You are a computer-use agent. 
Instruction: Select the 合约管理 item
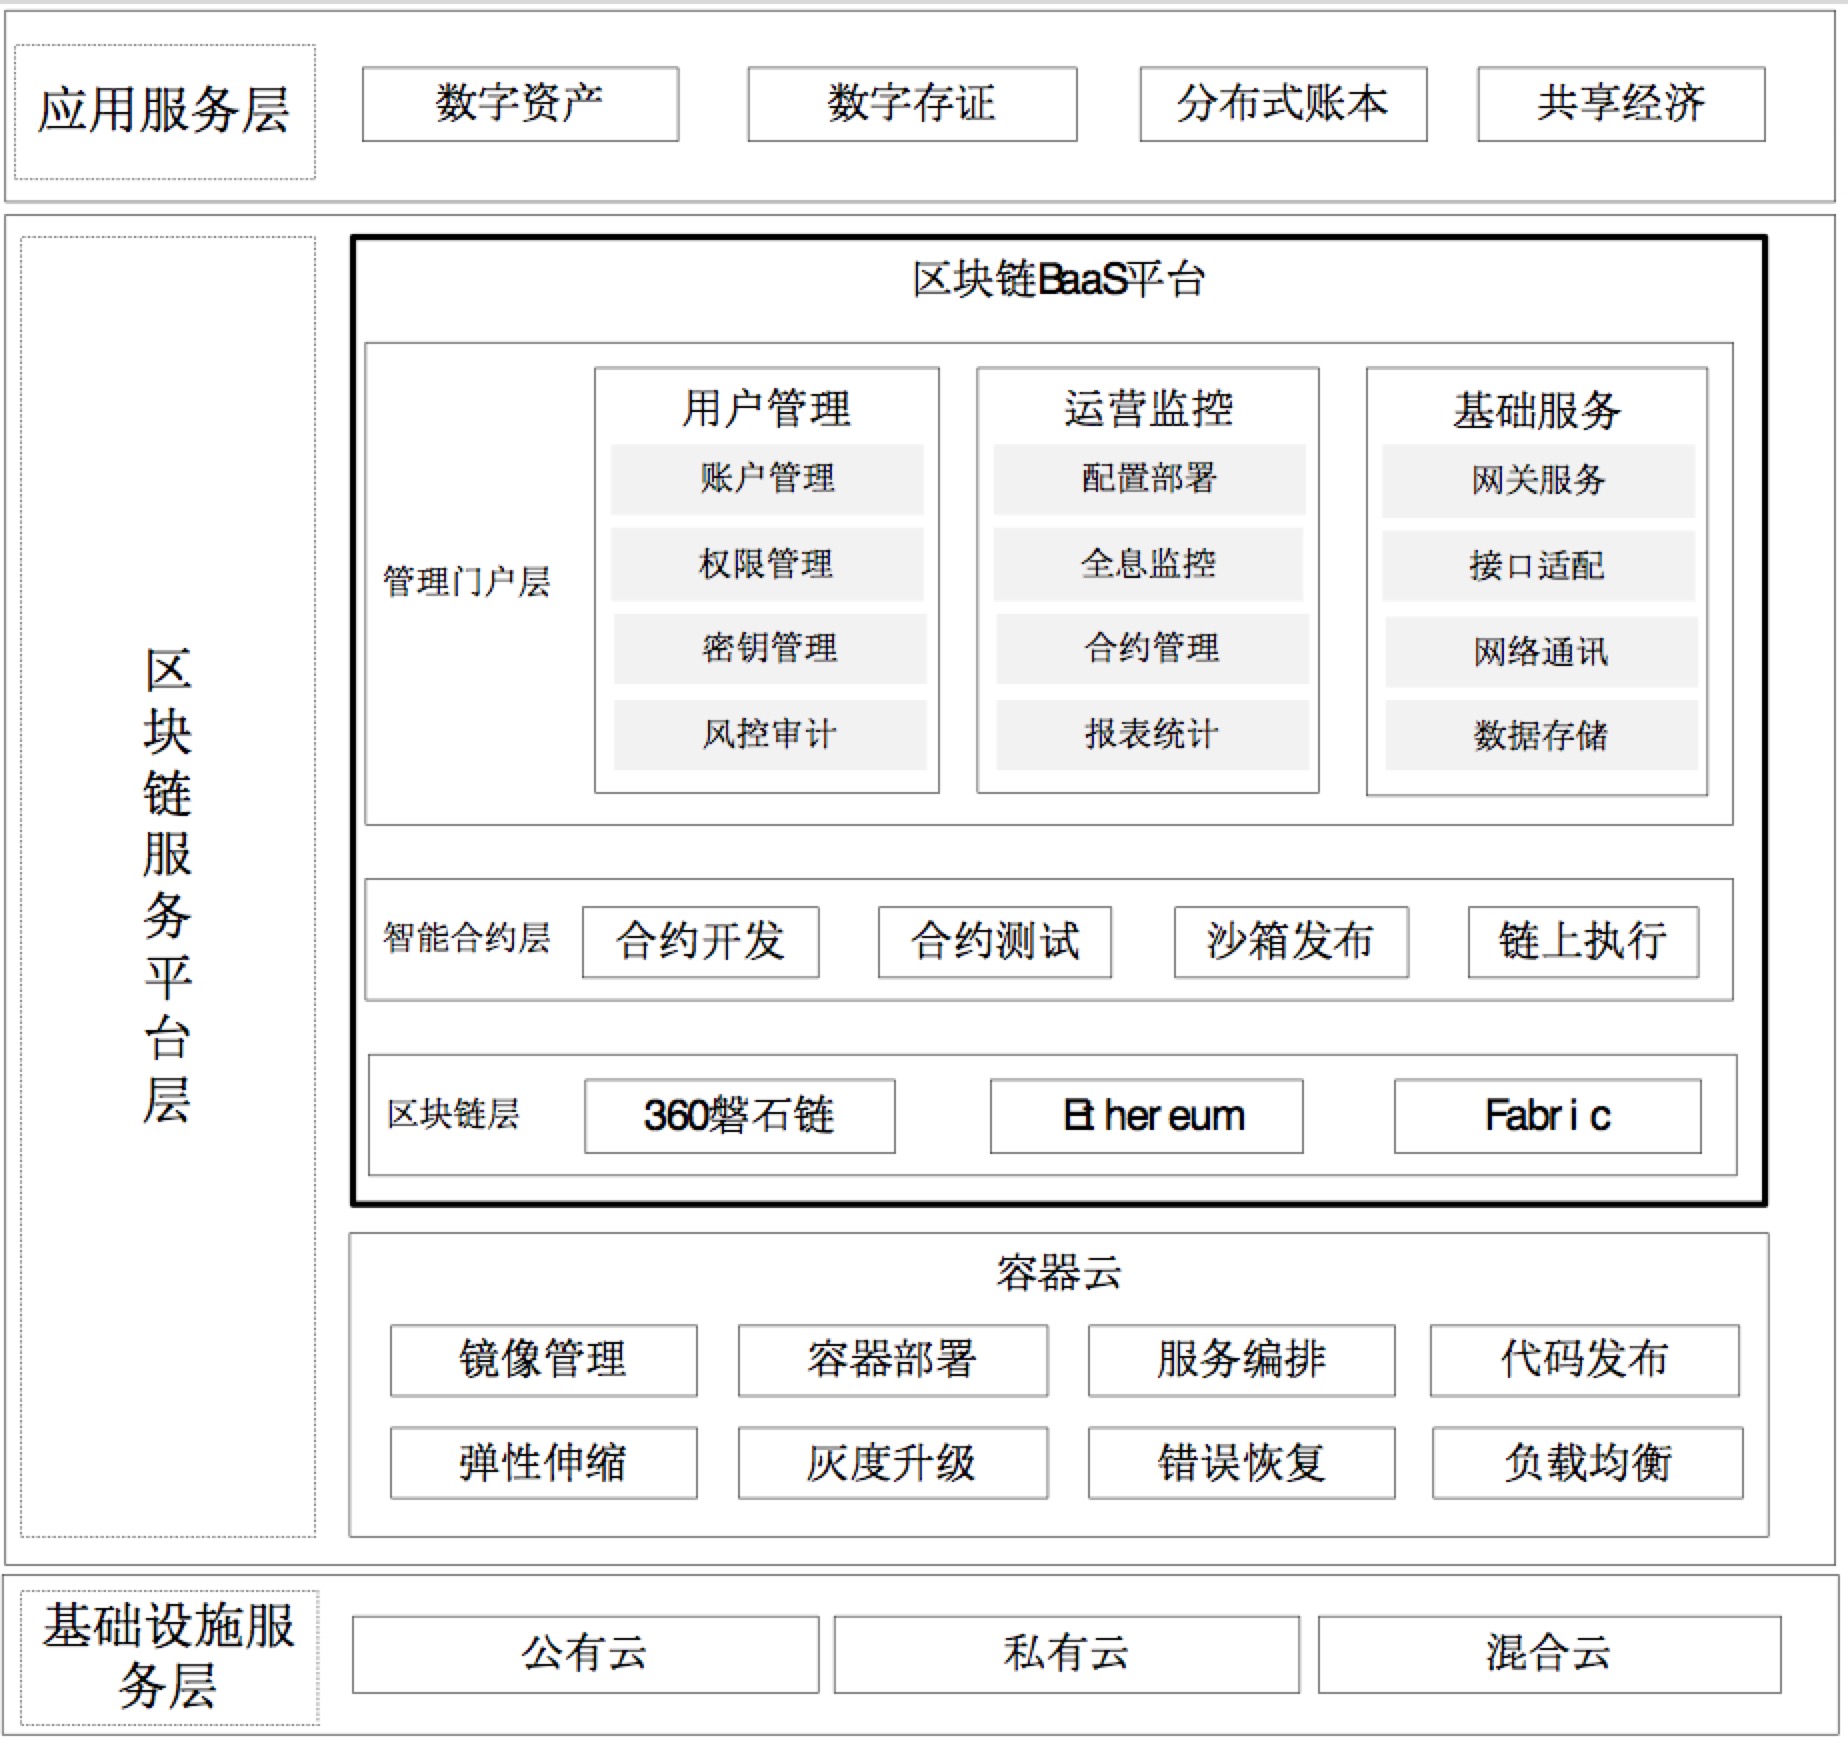click(x=1152, y=649)
